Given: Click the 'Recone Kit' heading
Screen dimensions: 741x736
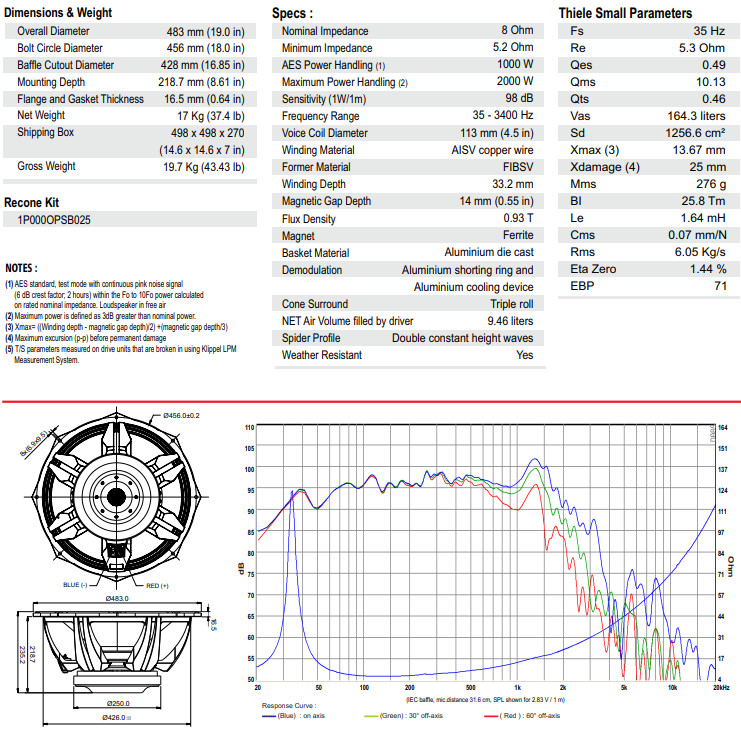Looking at the screenshot, I should 31,203.
